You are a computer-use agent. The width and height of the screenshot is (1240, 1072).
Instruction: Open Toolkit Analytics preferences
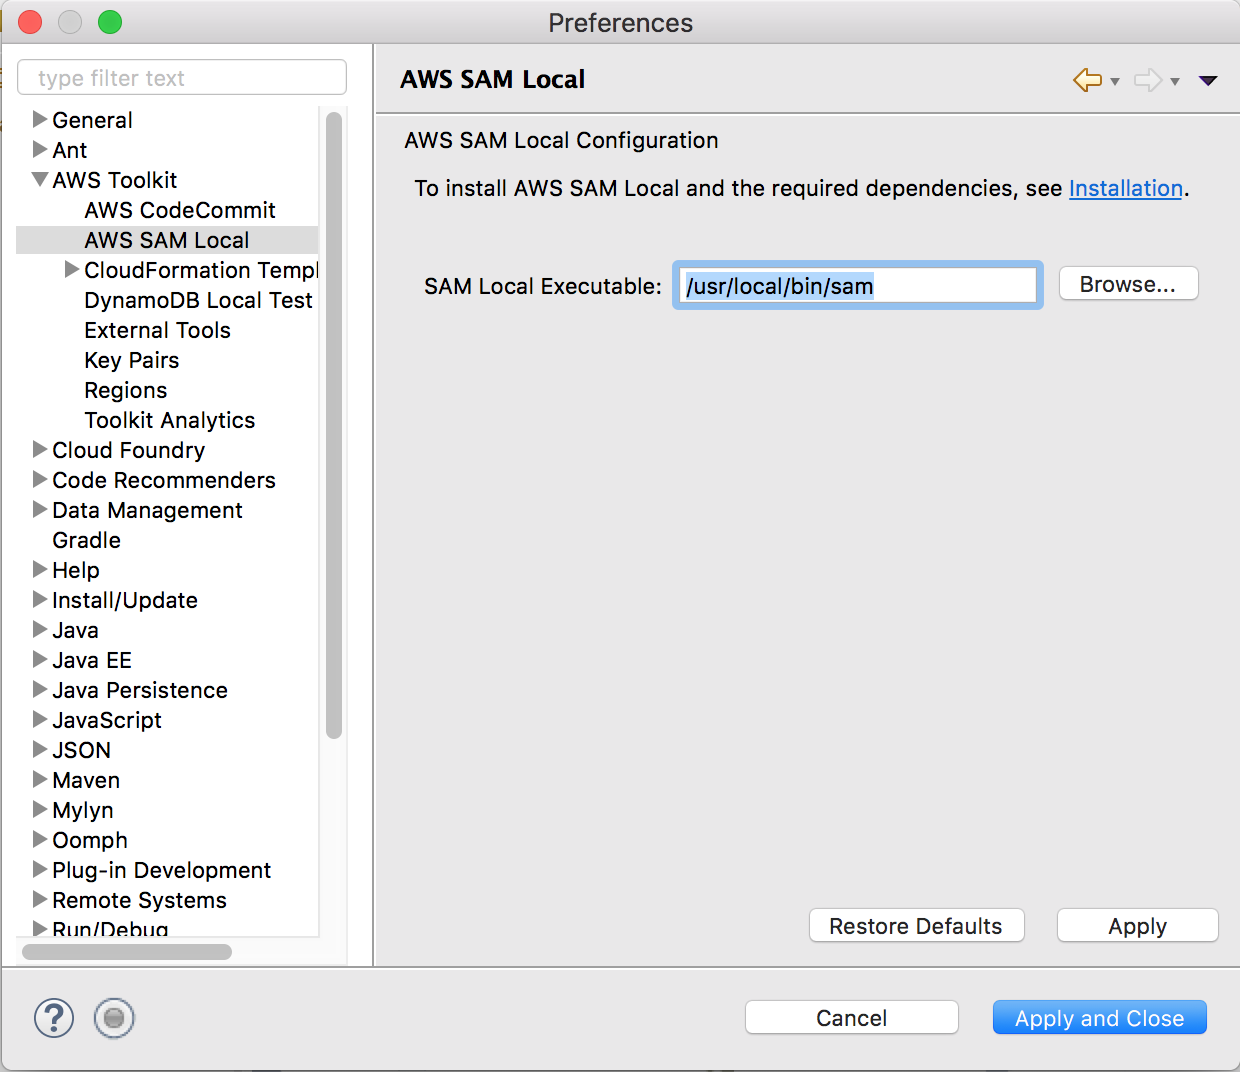(x=170, y=420)
